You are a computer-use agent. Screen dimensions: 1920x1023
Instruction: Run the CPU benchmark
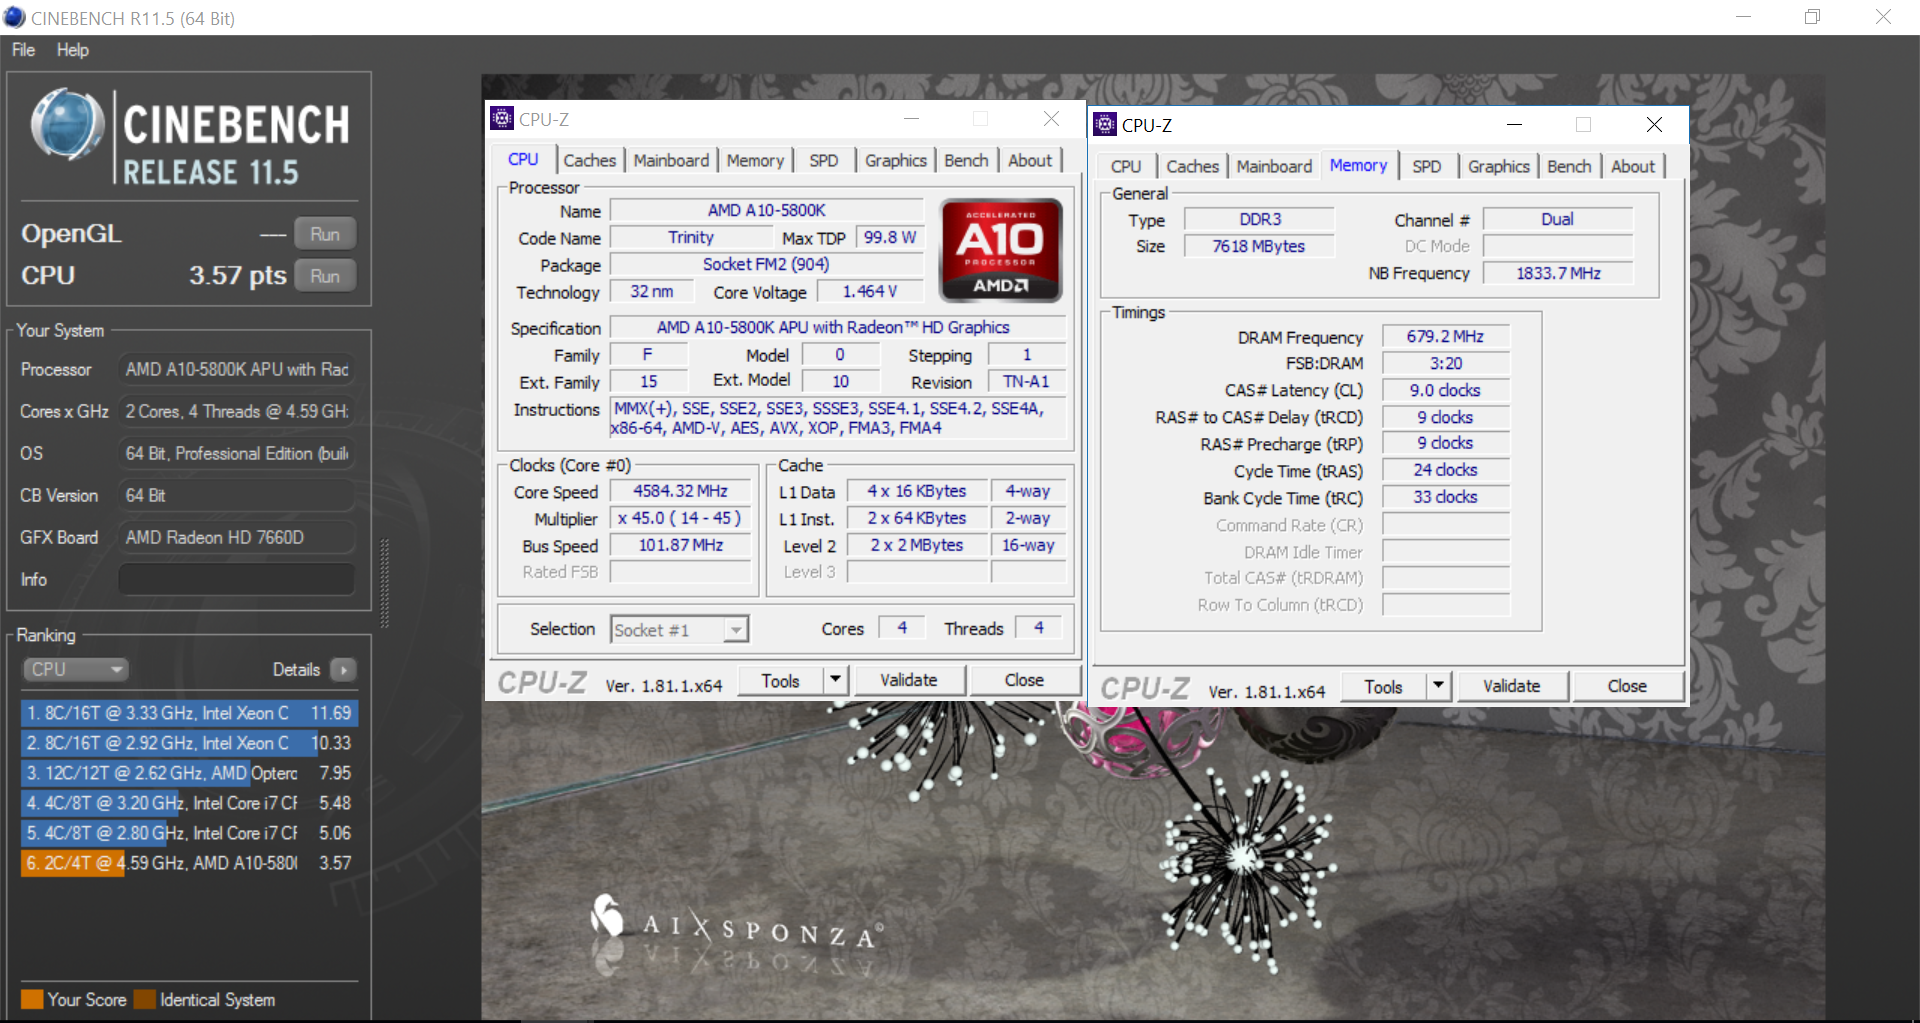coord(325,276)
